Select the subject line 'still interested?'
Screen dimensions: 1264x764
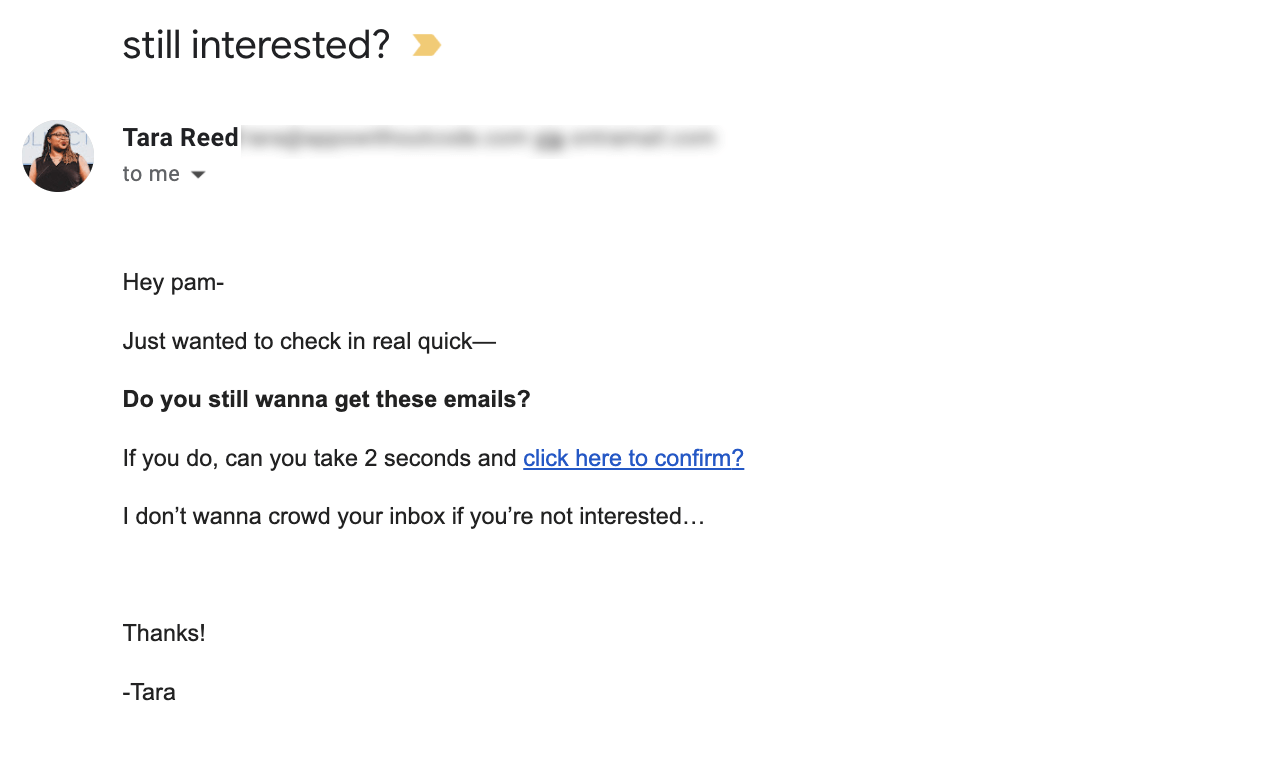[253, 44]
